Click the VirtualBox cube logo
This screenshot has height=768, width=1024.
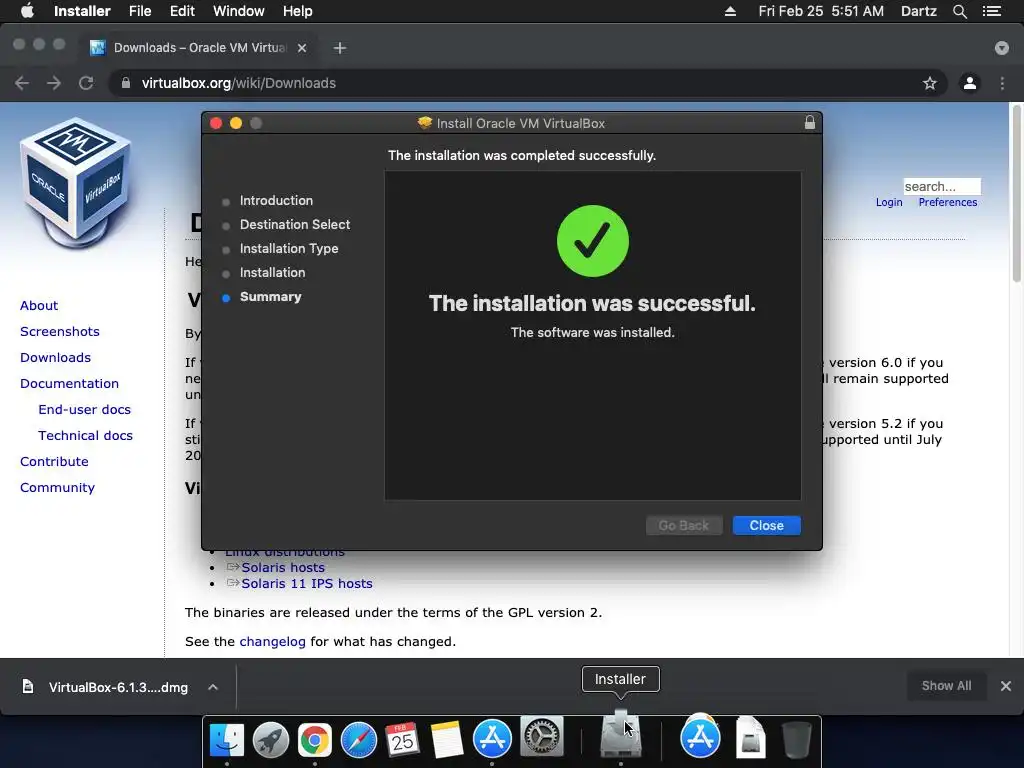coord(76,183)
